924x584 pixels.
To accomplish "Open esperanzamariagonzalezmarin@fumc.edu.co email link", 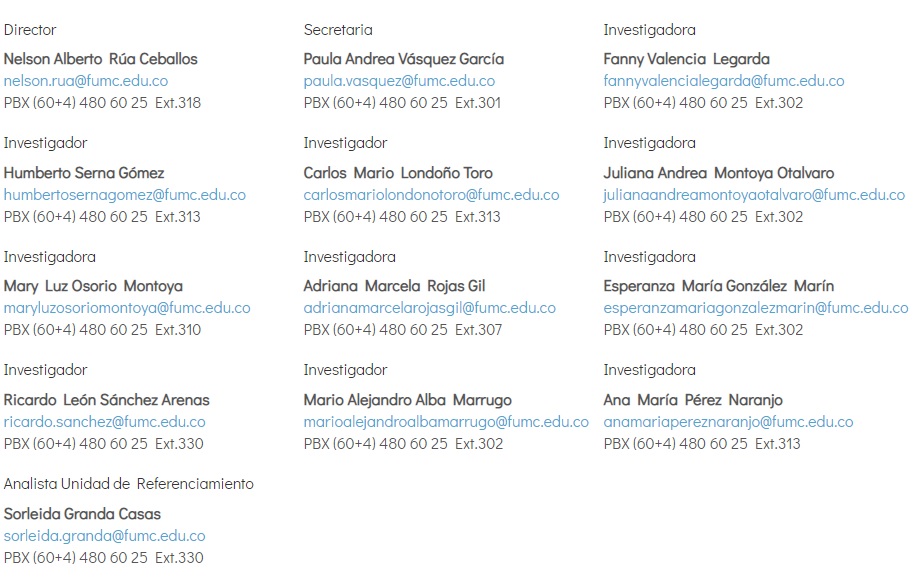I will click(x=756, y=308).
